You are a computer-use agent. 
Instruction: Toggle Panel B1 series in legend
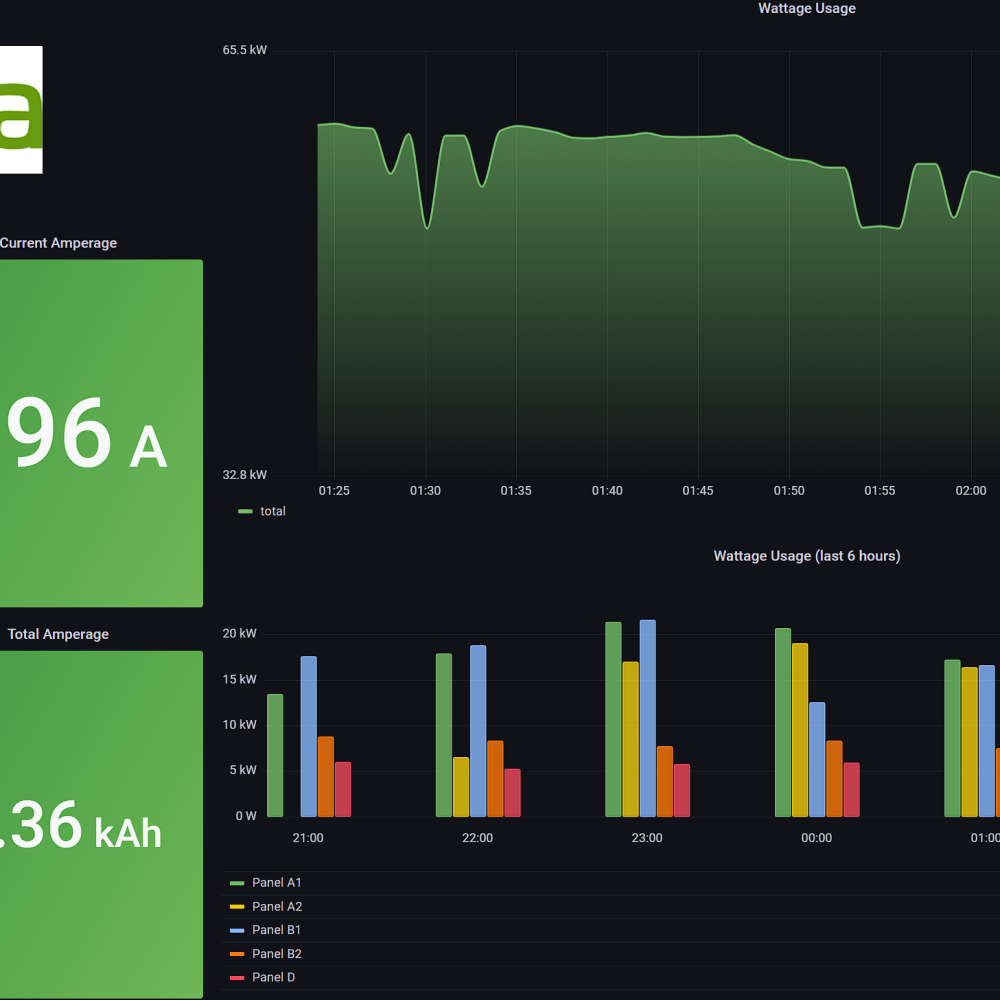[276, 930]
